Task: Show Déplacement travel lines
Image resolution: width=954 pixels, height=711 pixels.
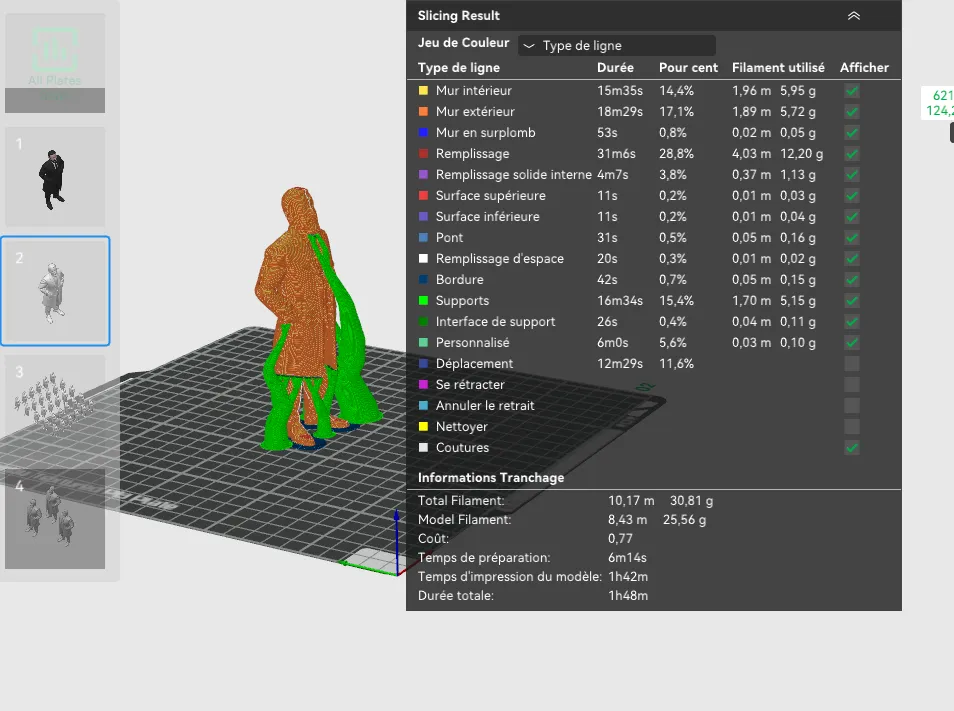Action: 852,364
